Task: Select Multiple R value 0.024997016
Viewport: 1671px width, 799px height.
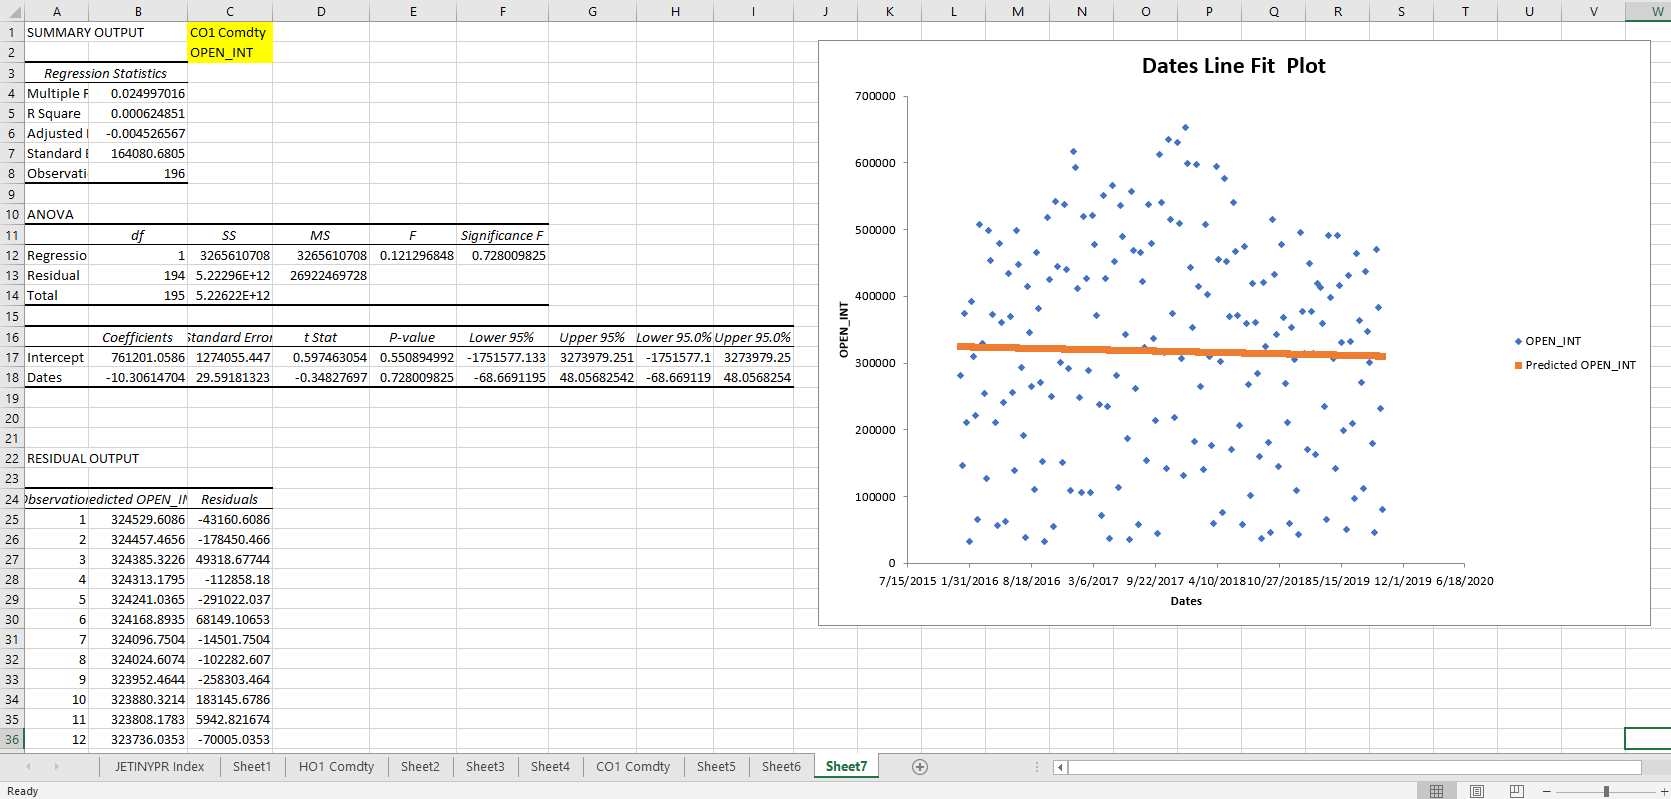Action: (138, 93)
